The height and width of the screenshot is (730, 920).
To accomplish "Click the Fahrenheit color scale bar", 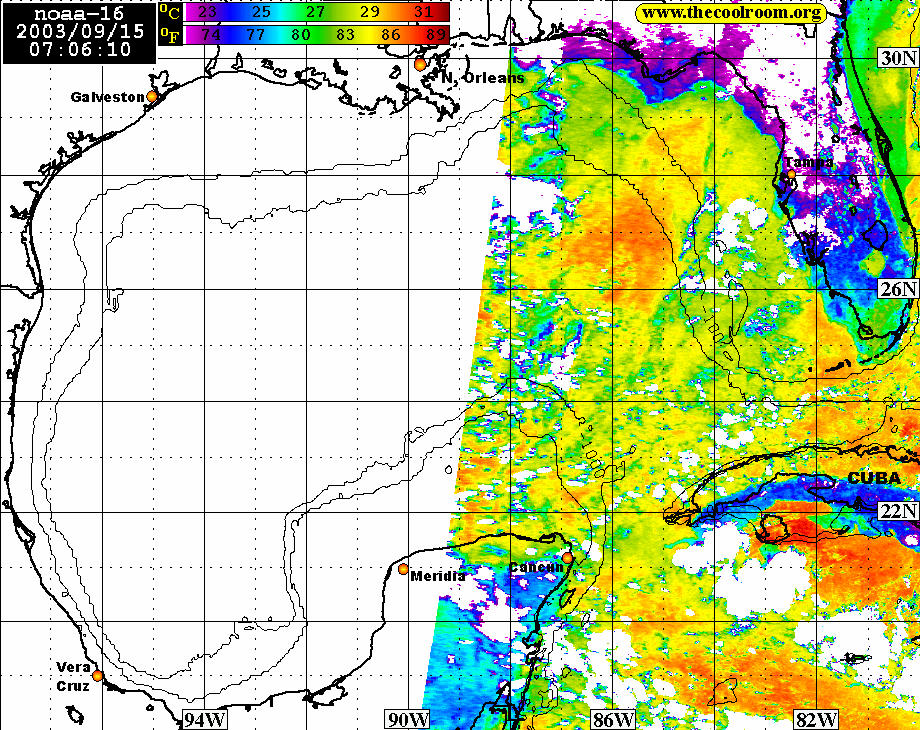I will [317, 35].
